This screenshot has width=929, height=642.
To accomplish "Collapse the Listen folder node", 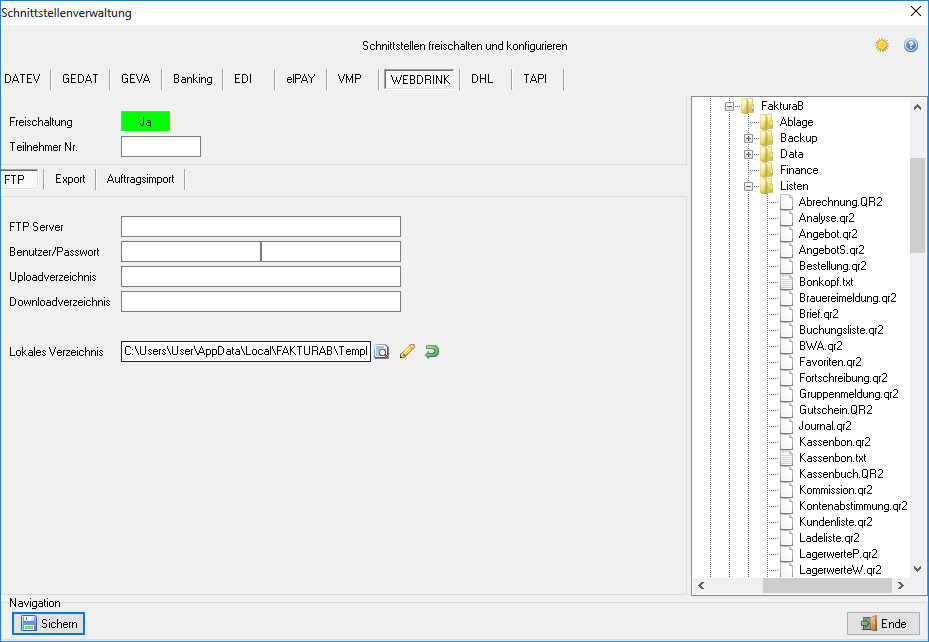I will pyautogui.click(x=748, y=187).
